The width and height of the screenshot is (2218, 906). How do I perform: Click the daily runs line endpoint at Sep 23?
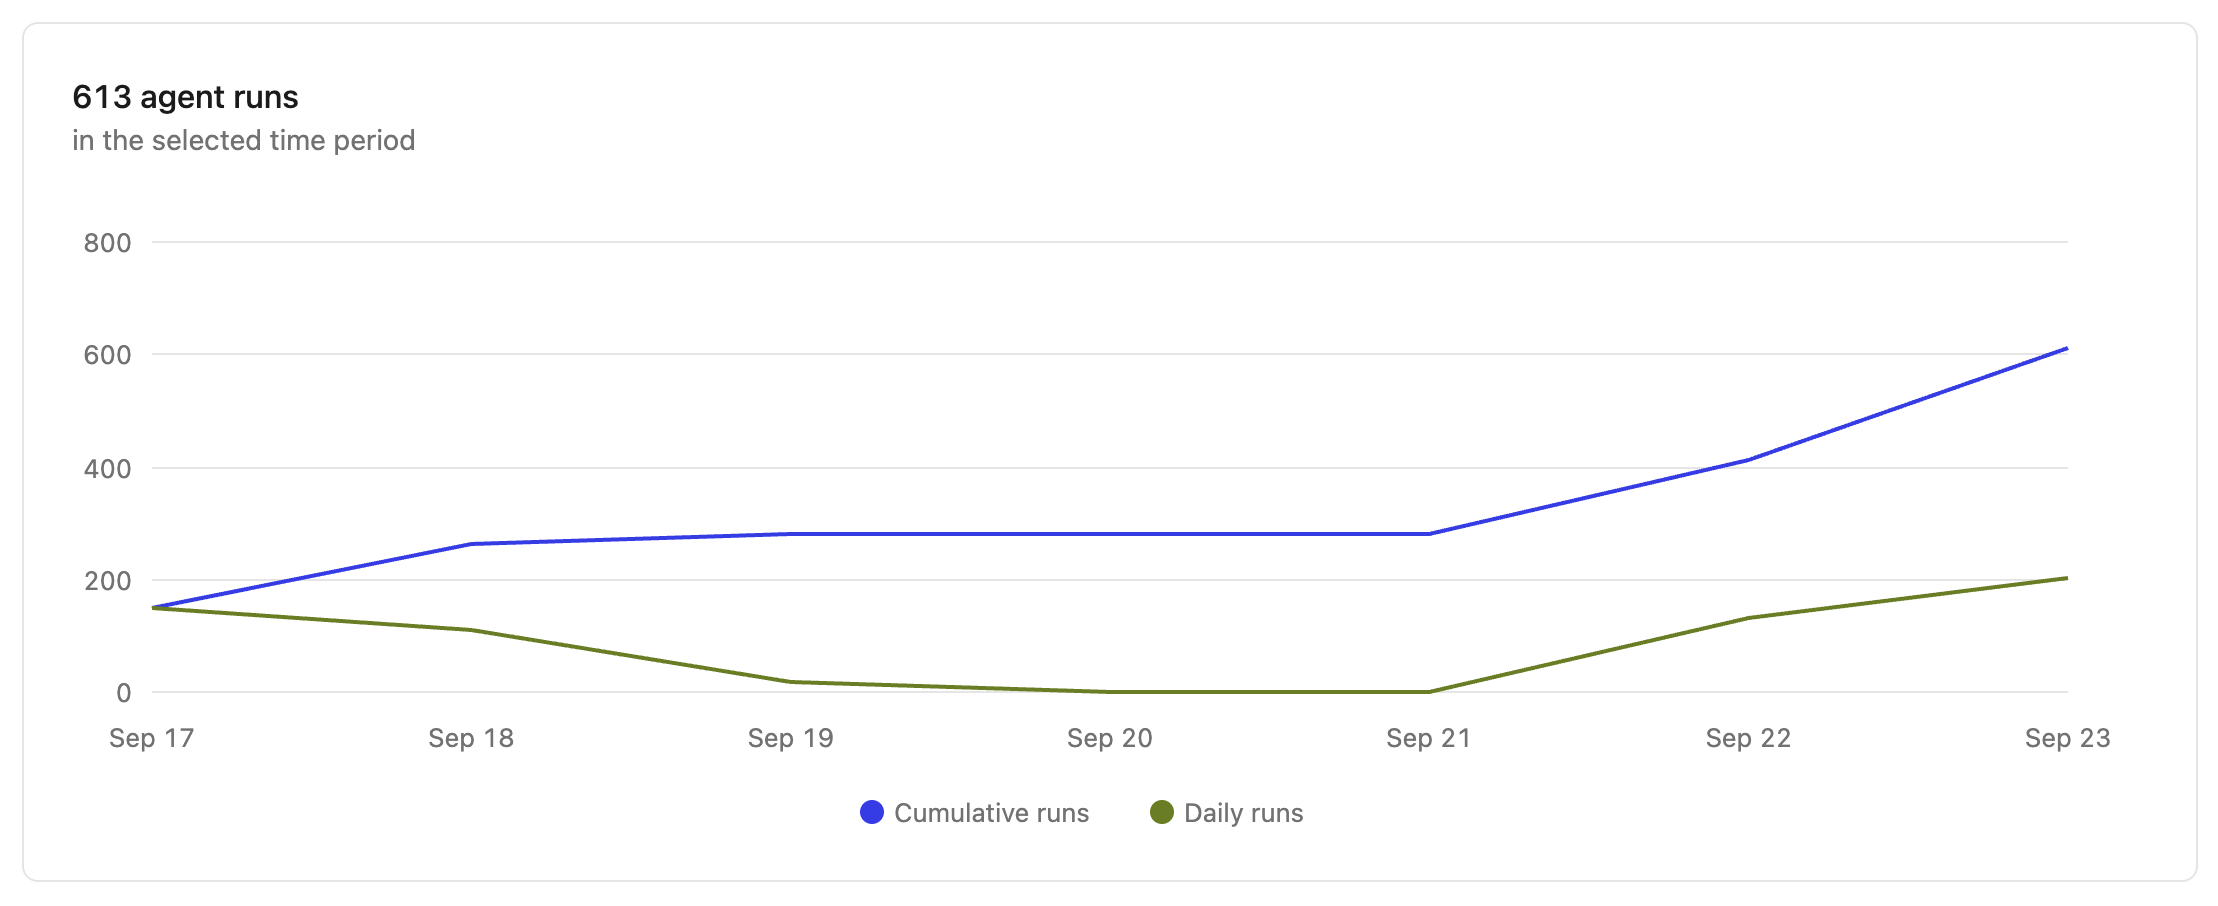(x=2066, y=578)
